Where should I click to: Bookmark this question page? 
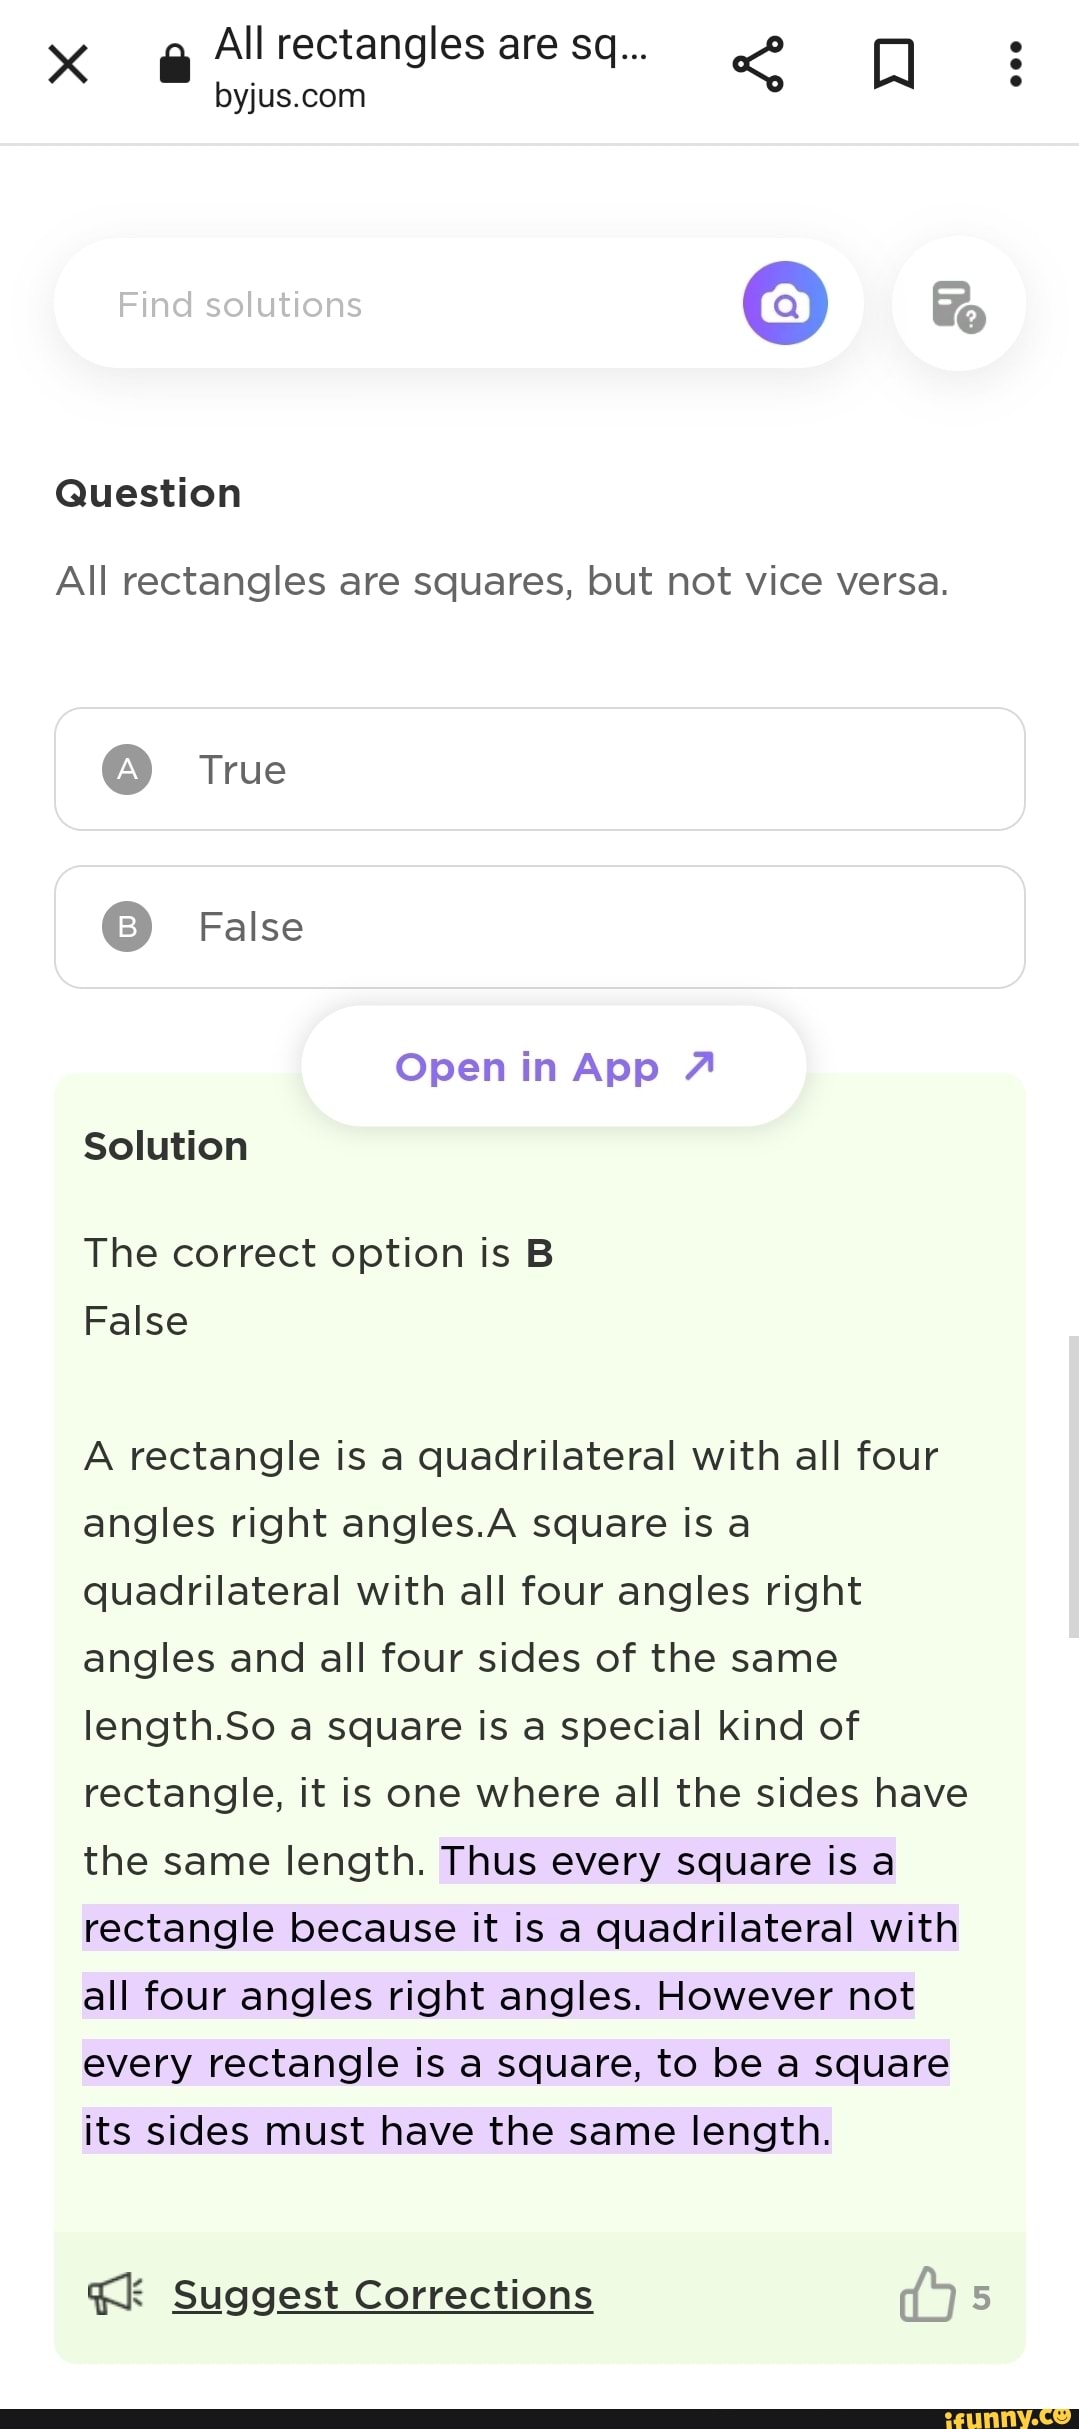(893, 64)
